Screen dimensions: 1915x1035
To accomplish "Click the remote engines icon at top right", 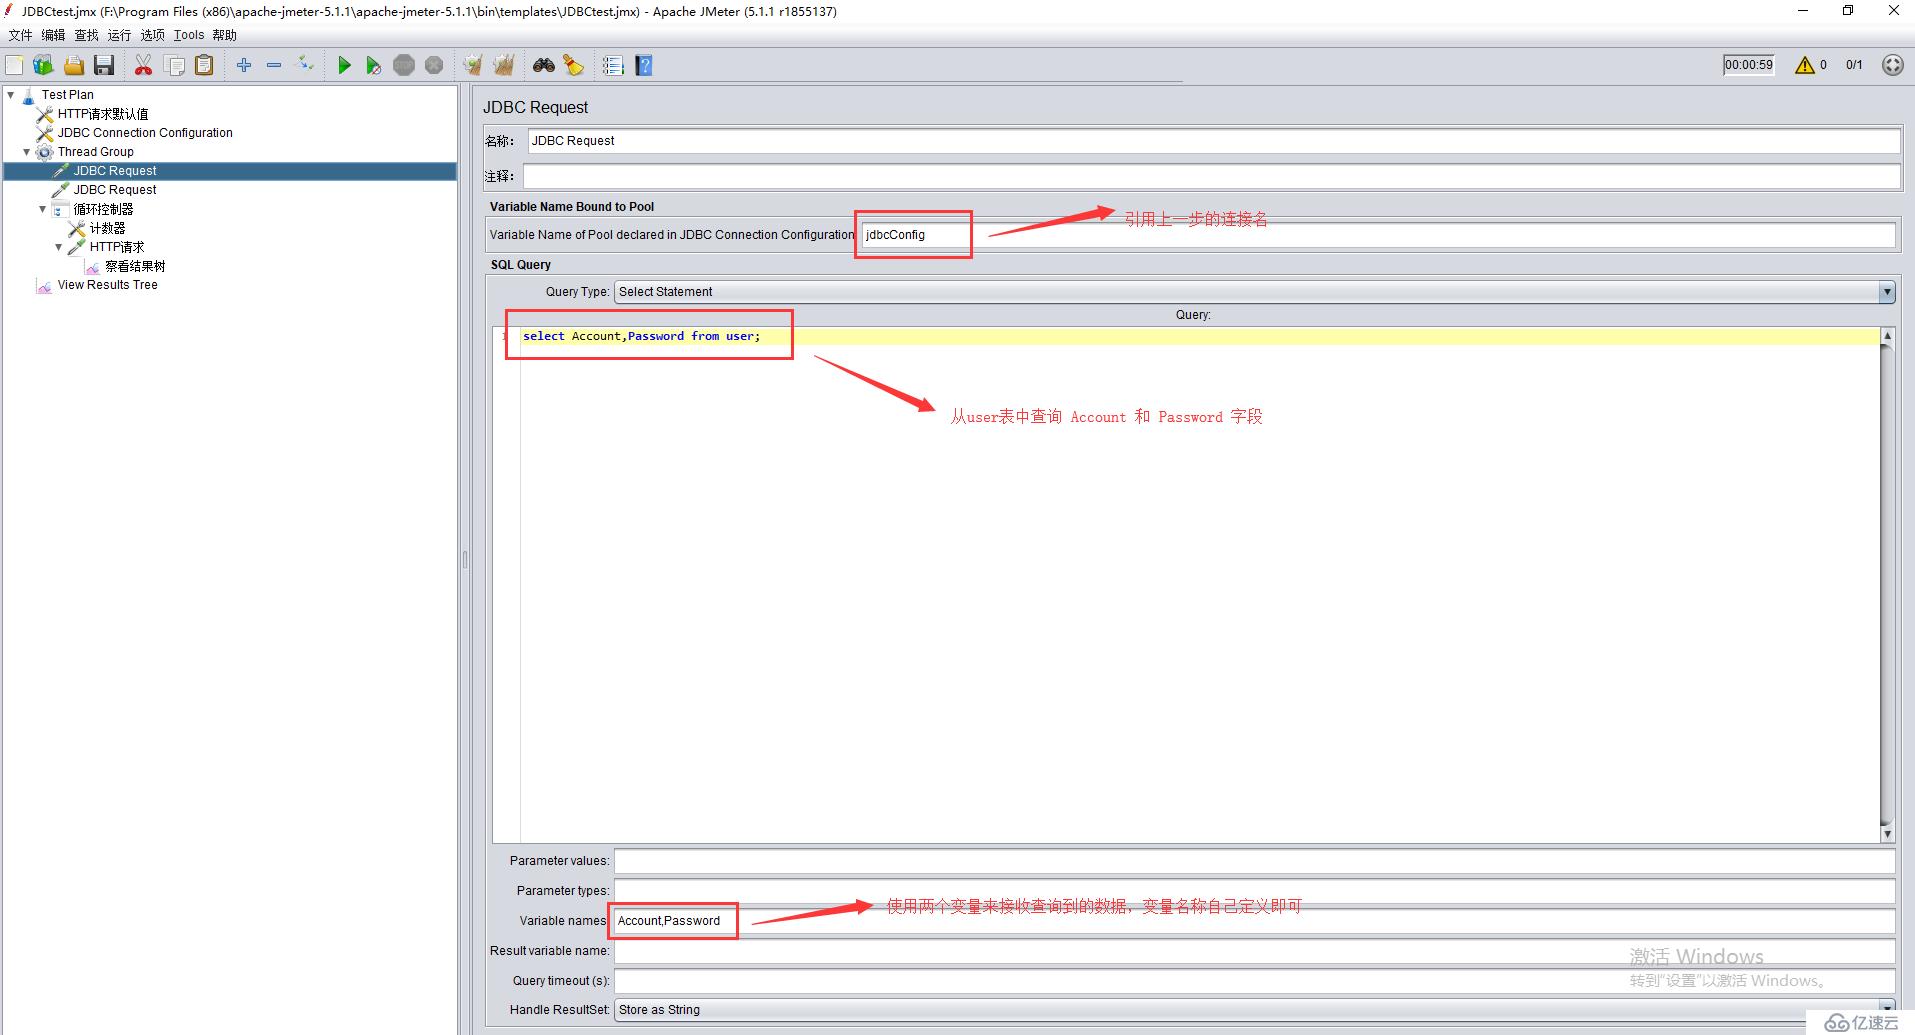I will point(1892,65).
